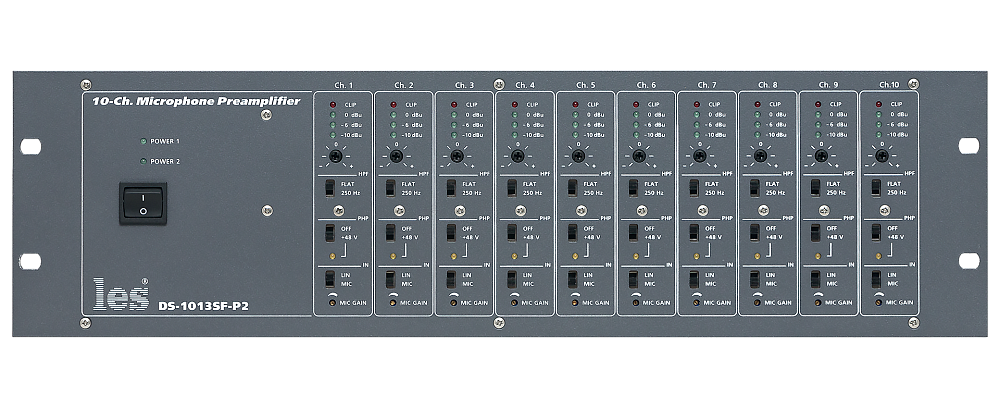Click the Ch. 1 channel label

click(343, 85)
